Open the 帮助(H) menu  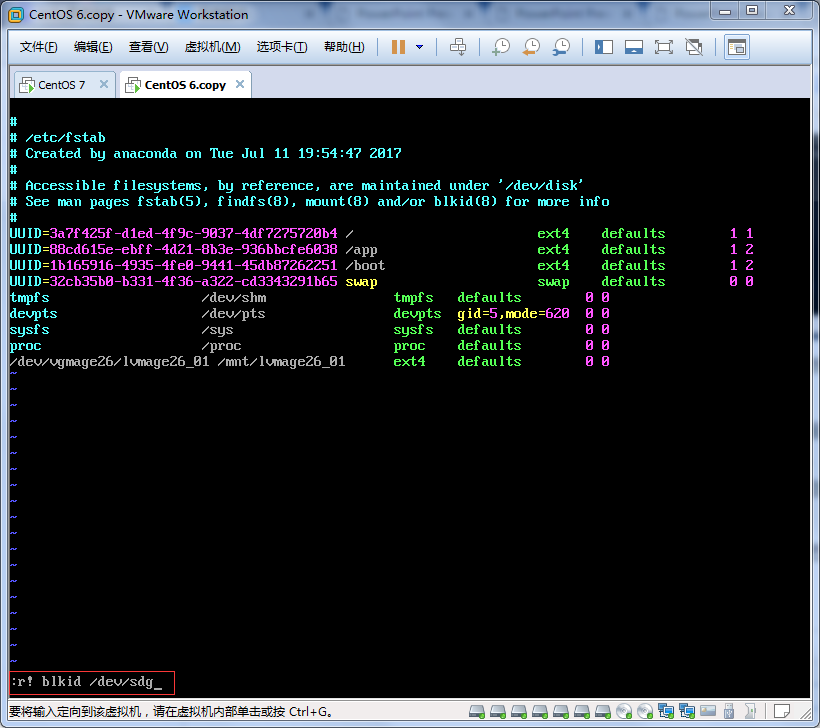[x=344, y=47]
